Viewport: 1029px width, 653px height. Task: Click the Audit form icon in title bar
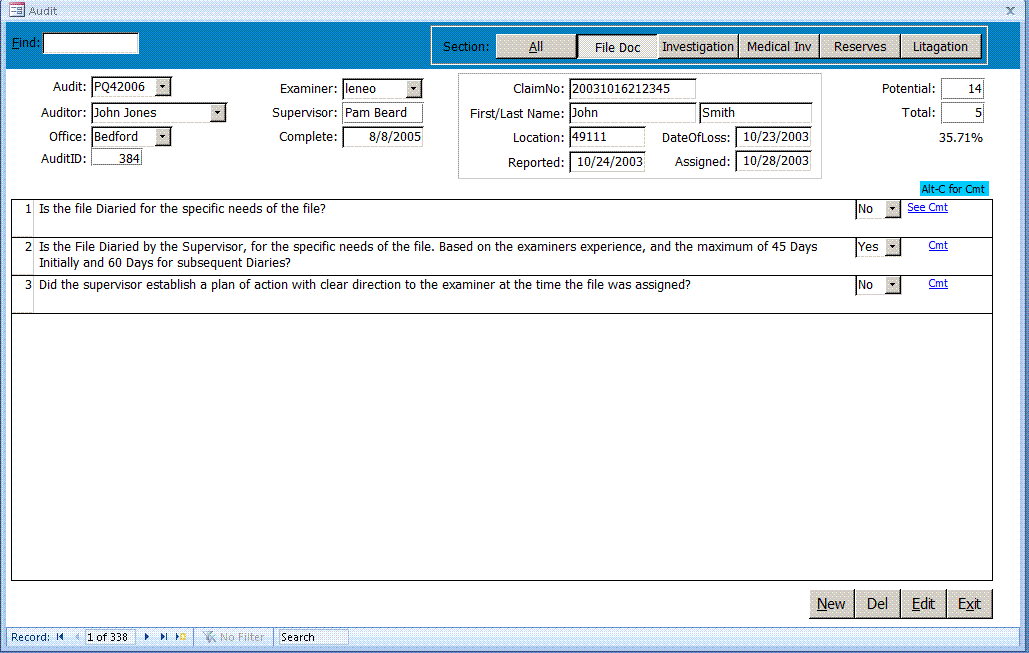[x=16, y=10]
